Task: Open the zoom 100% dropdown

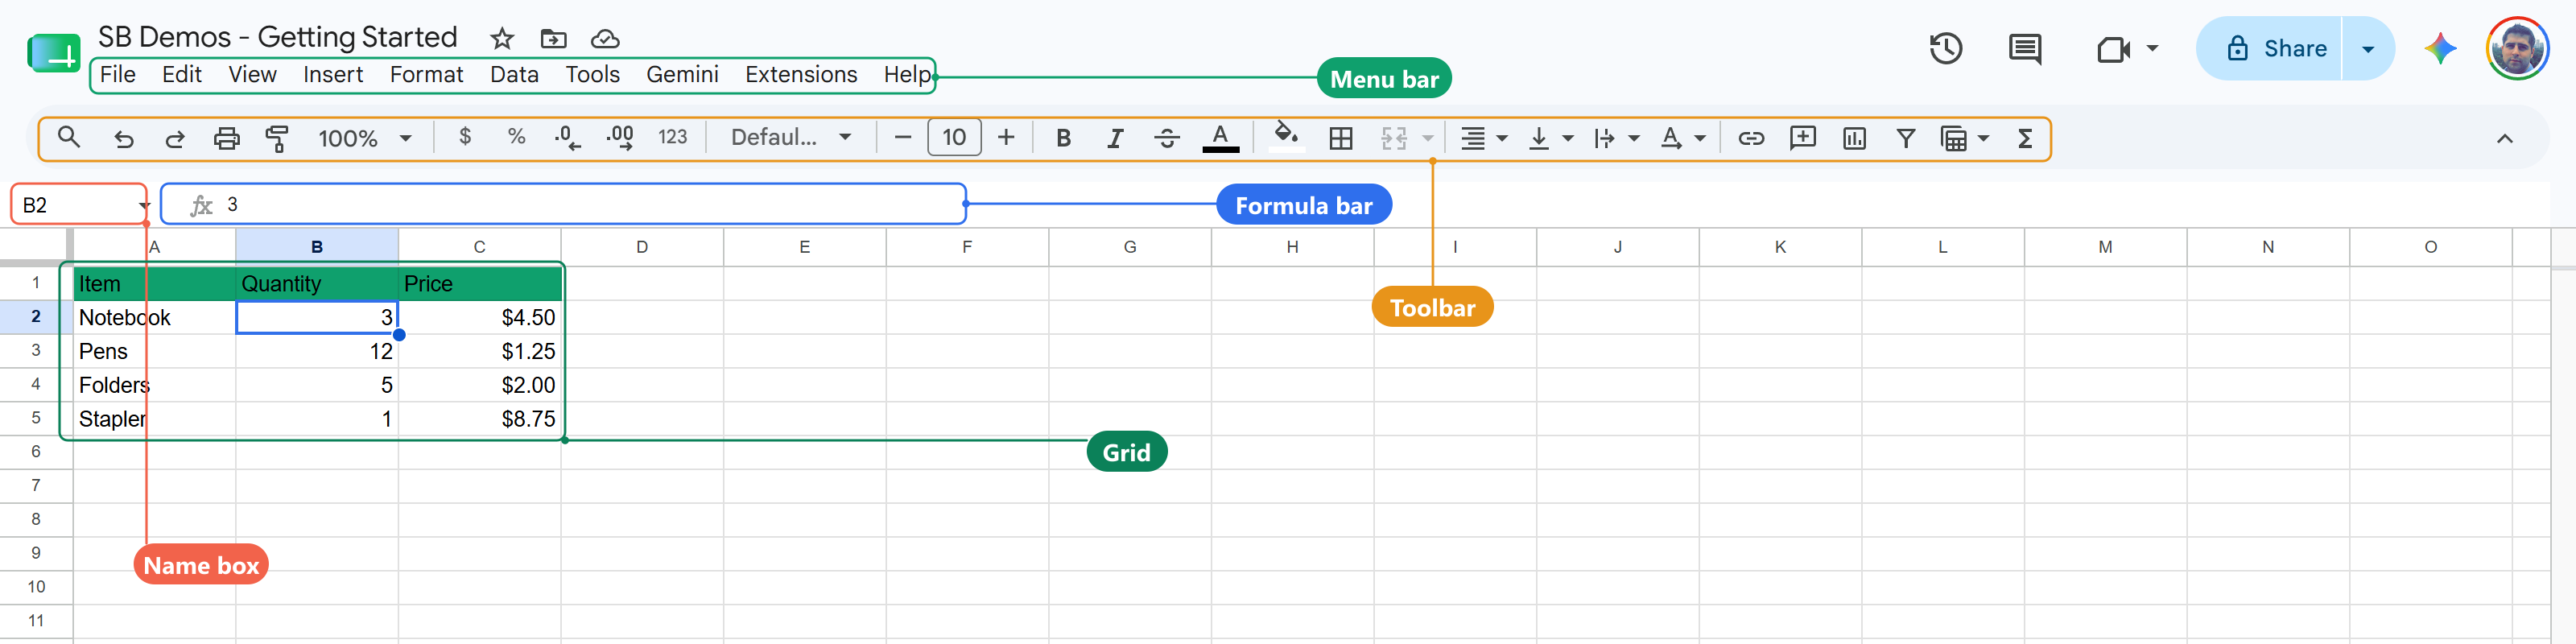Action: pyautogui.click(x=364, y=138)
